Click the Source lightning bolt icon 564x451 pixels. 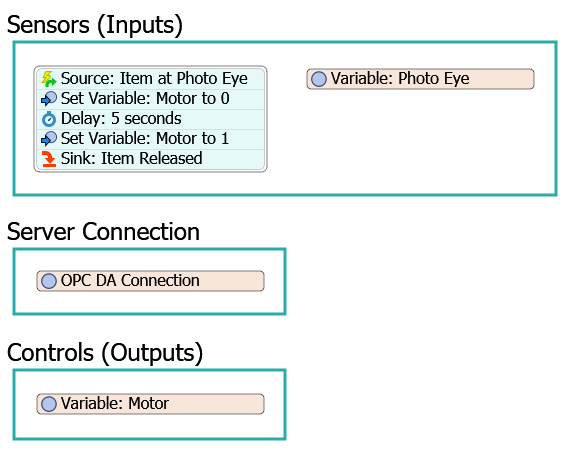click(49, 79)
